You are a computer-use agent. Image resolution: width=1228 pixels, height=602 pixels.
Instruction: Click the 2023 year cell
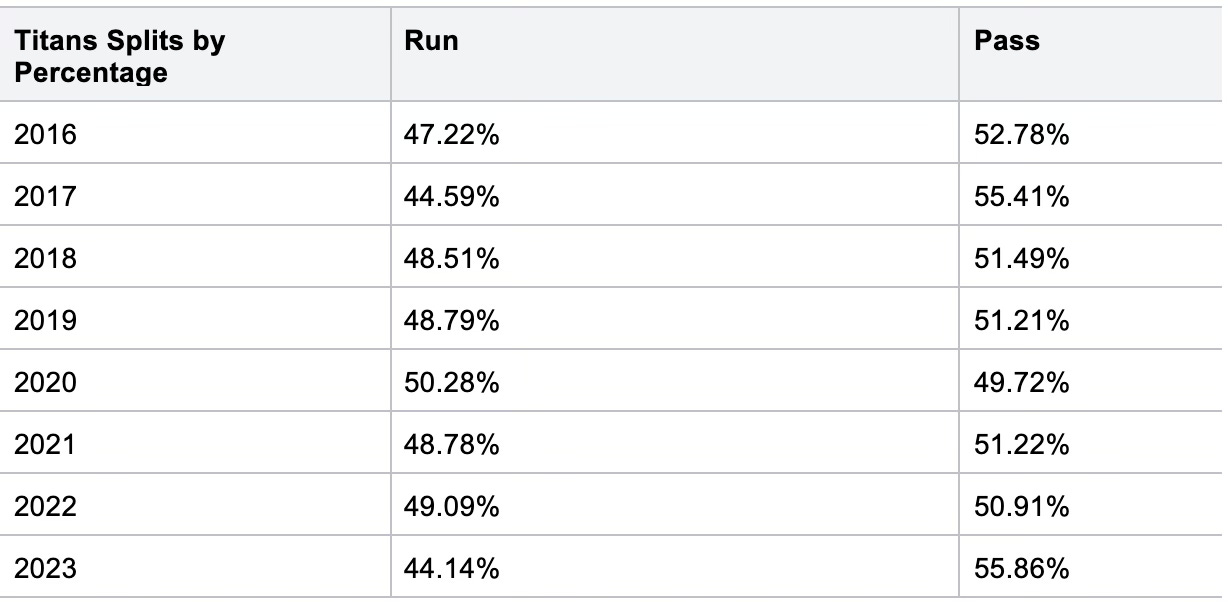pyautogui.click(x=196, y=568)
